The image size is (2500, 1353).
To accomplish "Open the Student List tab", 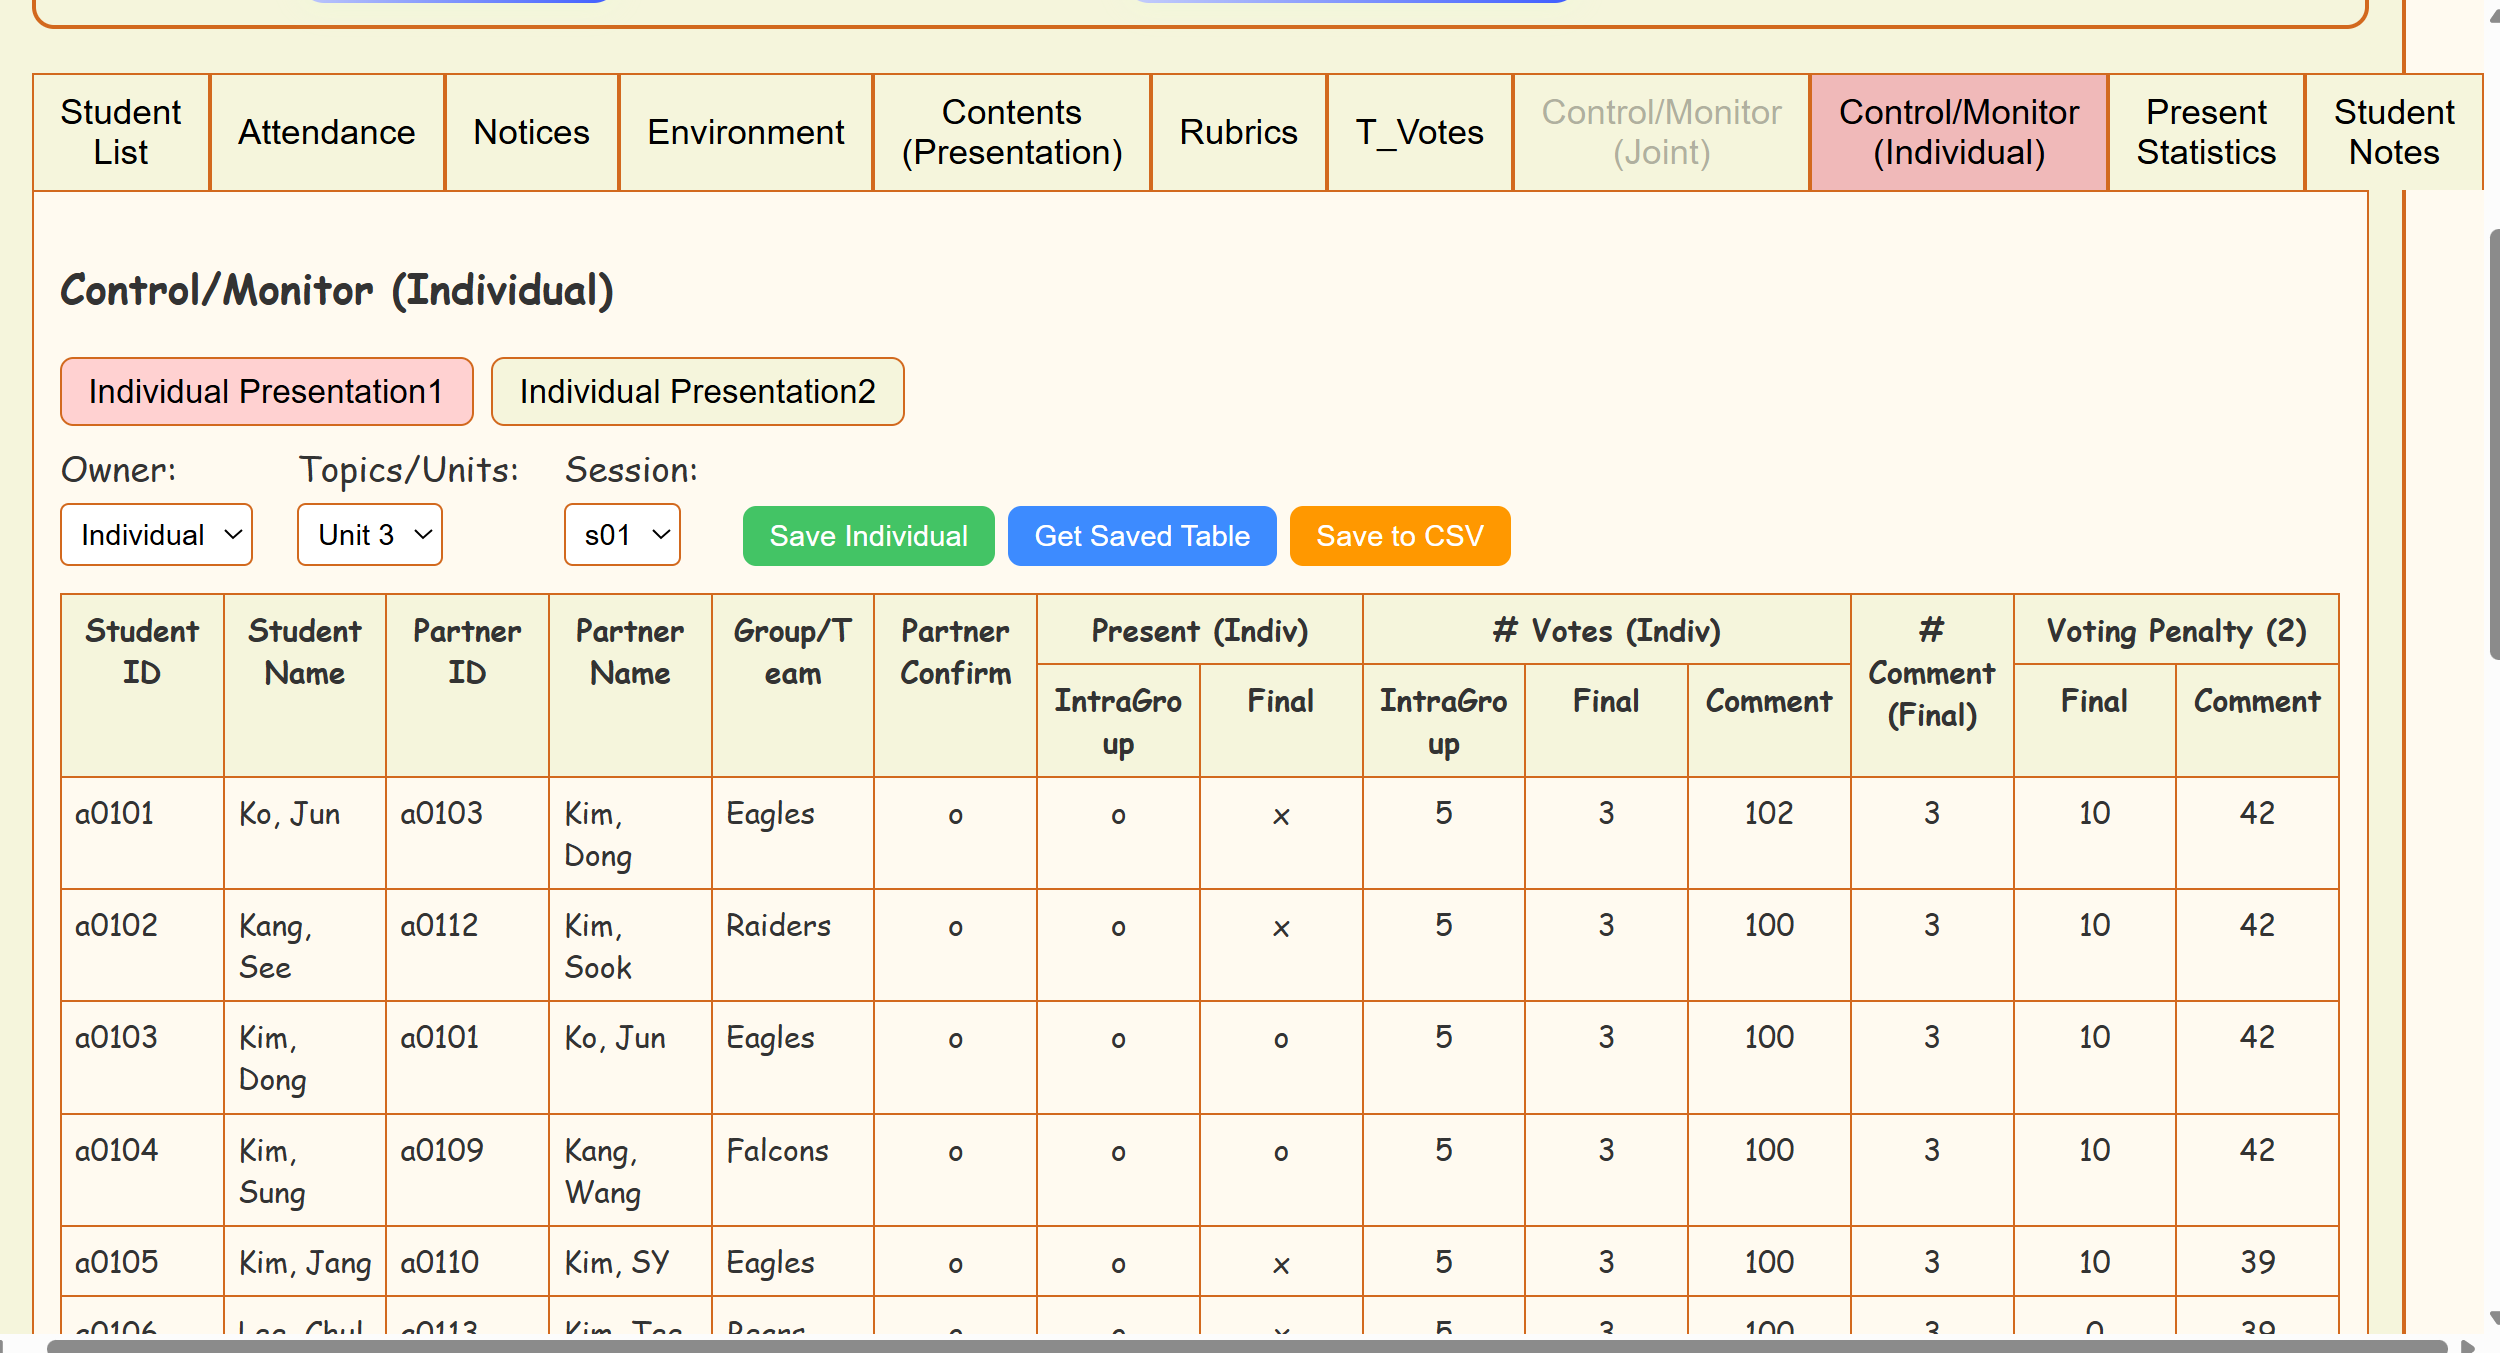I will point(121,132).
